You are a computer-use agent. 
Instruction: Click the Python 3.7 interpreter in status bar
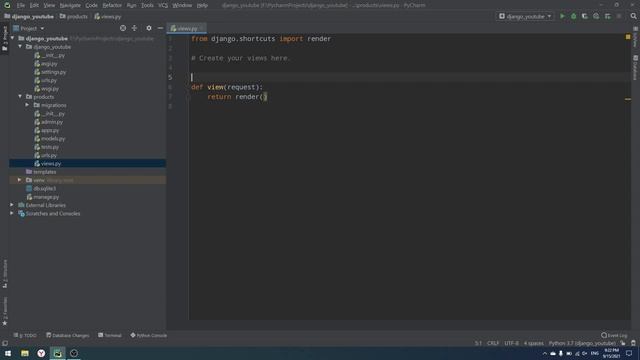click(582, 343)
